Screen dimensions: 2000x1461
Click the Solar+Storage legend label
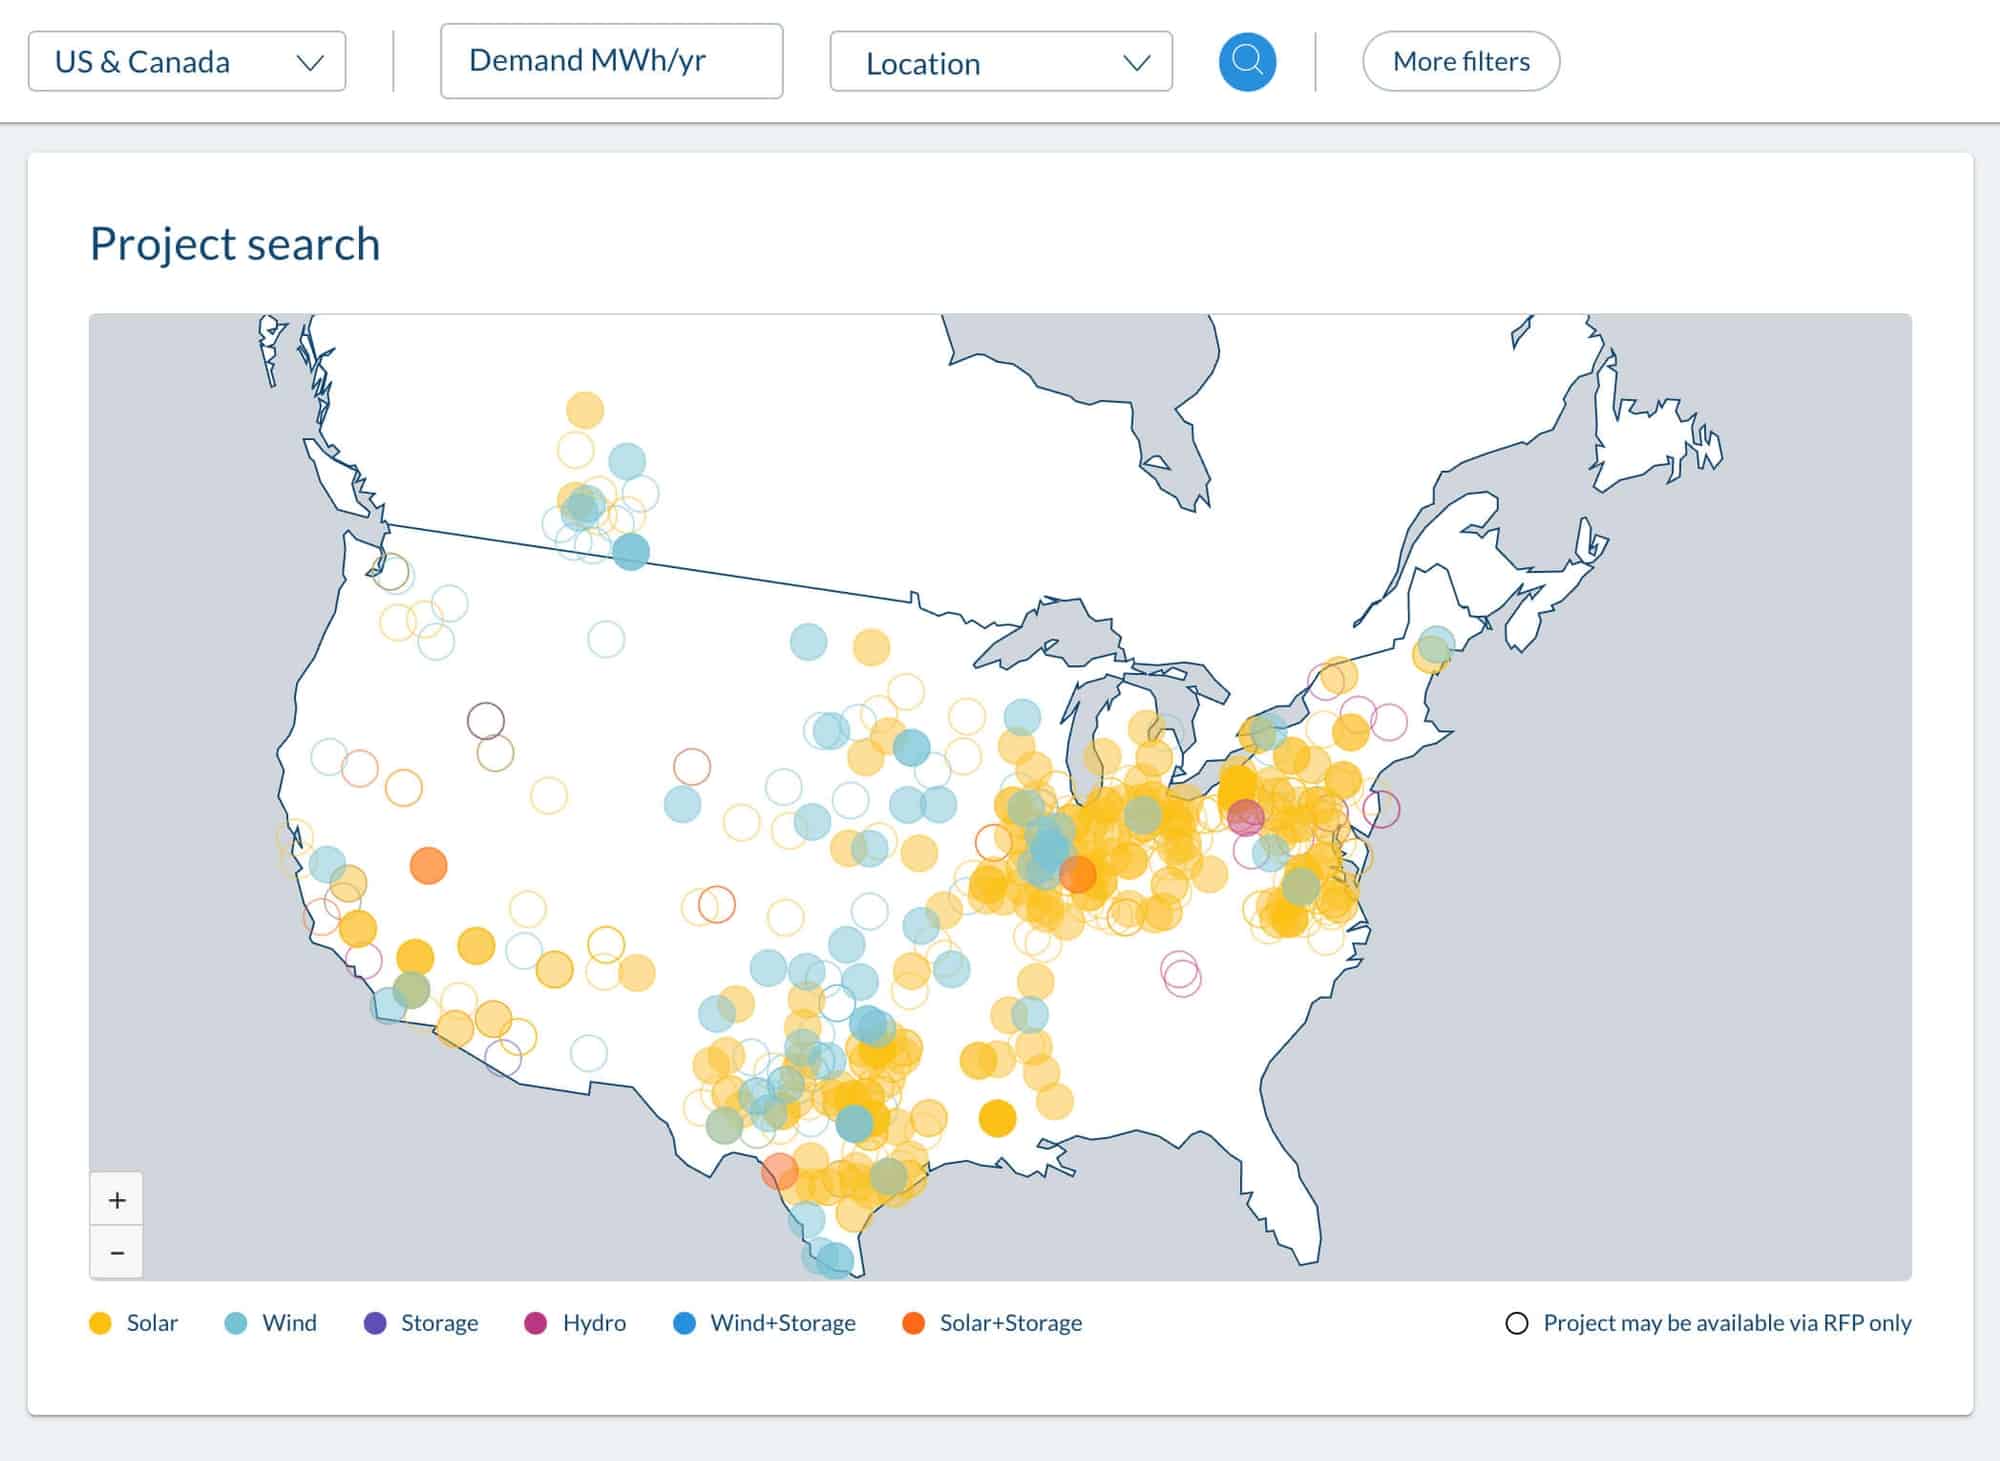coord(1010,1322)
